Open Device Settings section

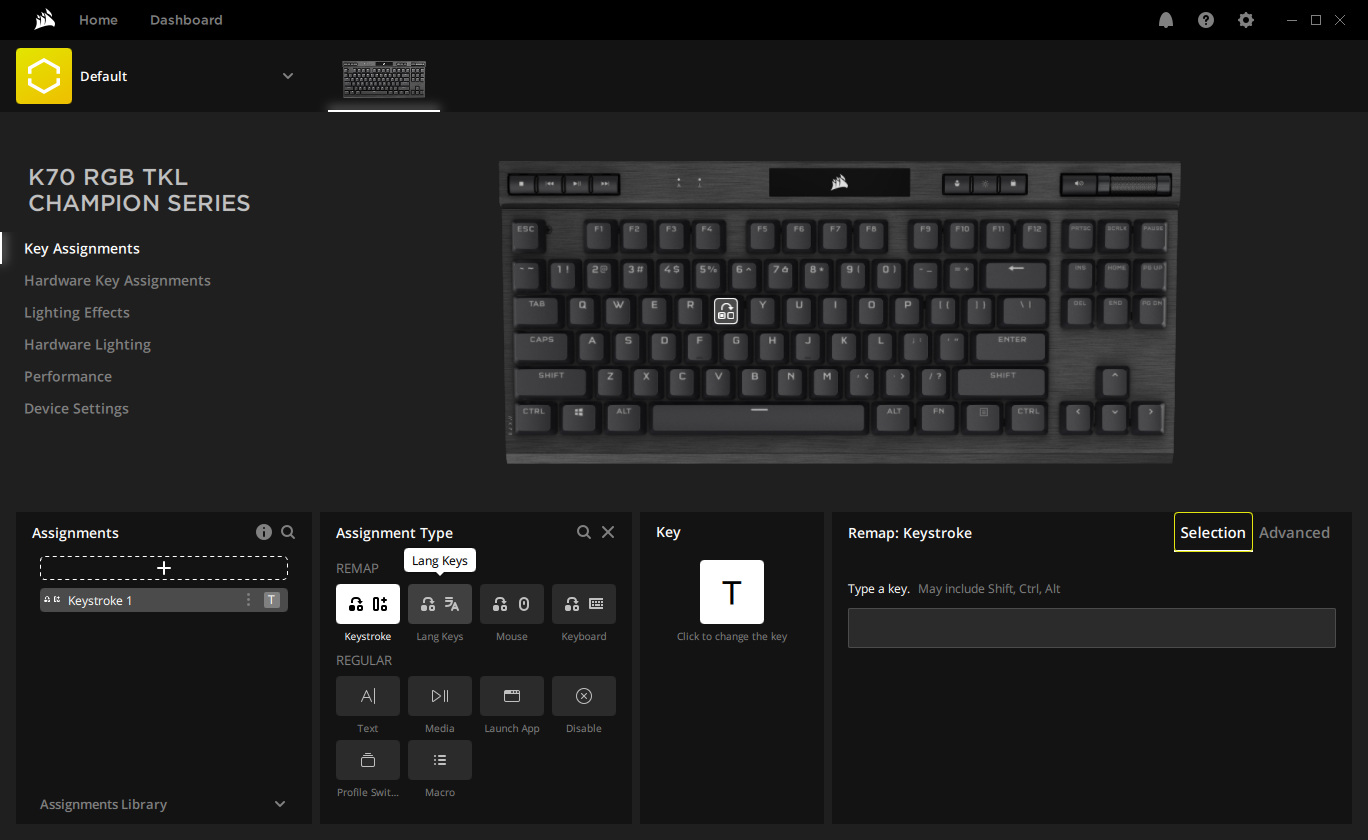point(76,408)
